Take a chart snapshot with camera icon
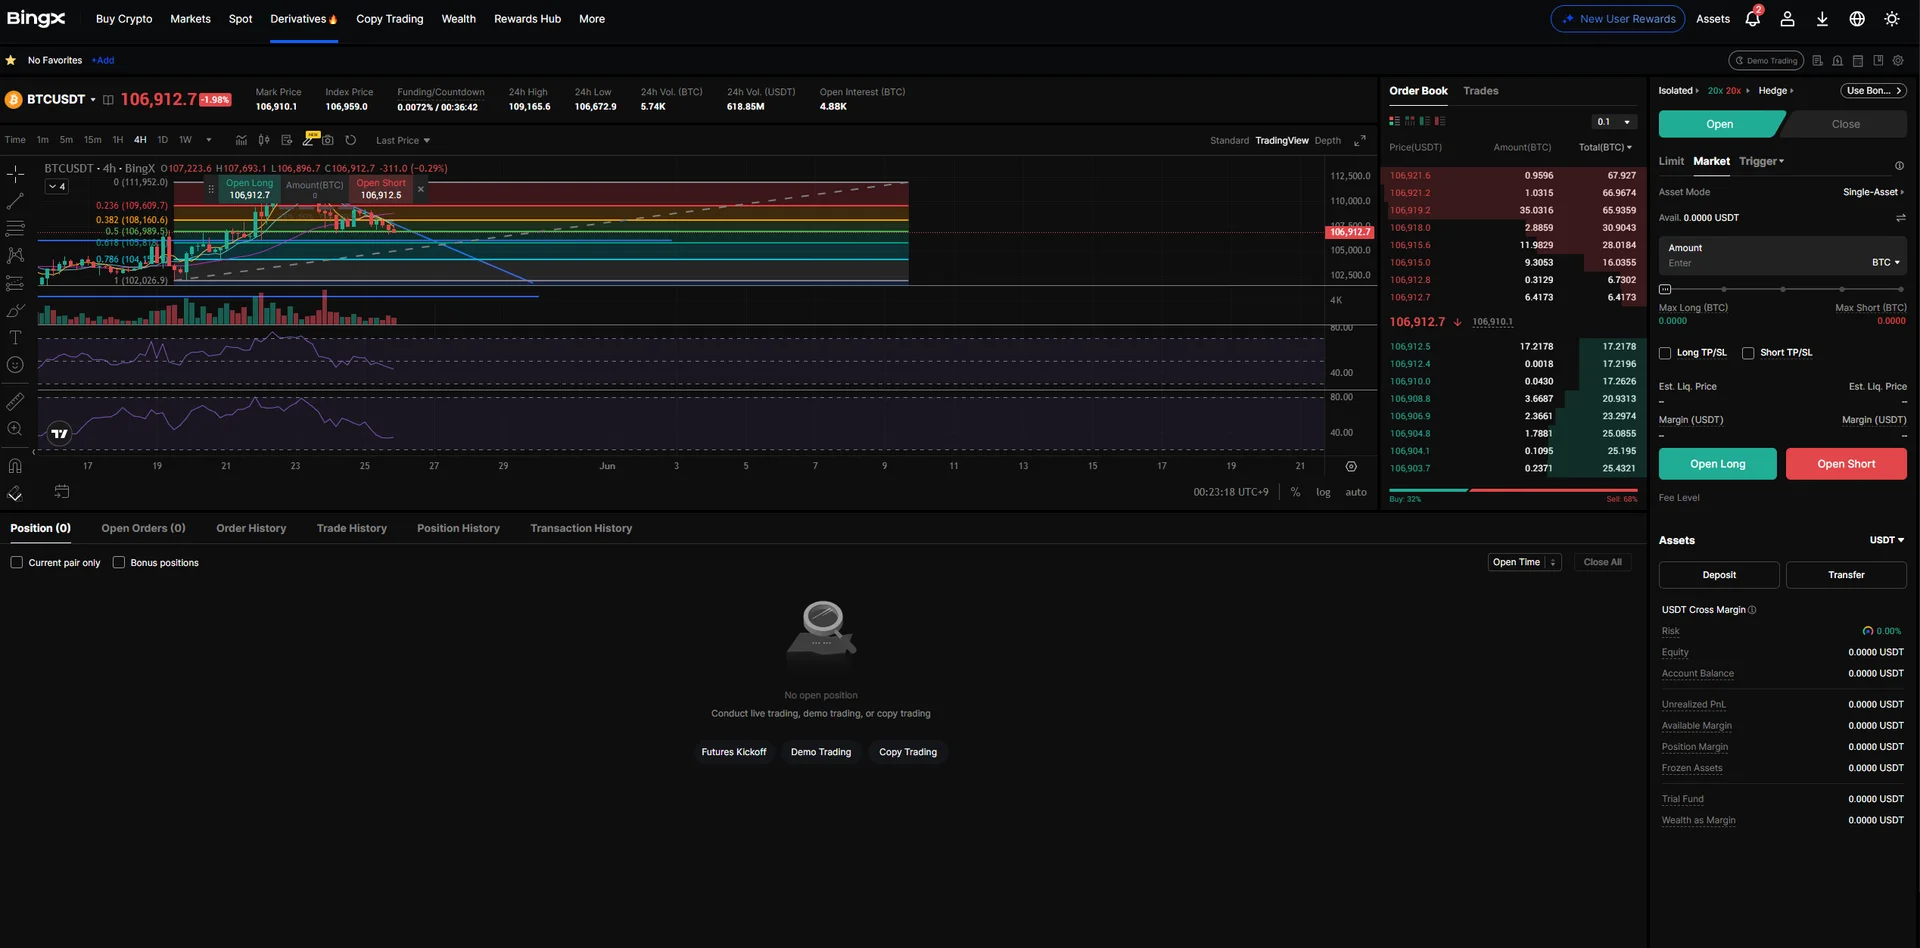This screenshot has width=1920, height=948. (x=328, y=140)
